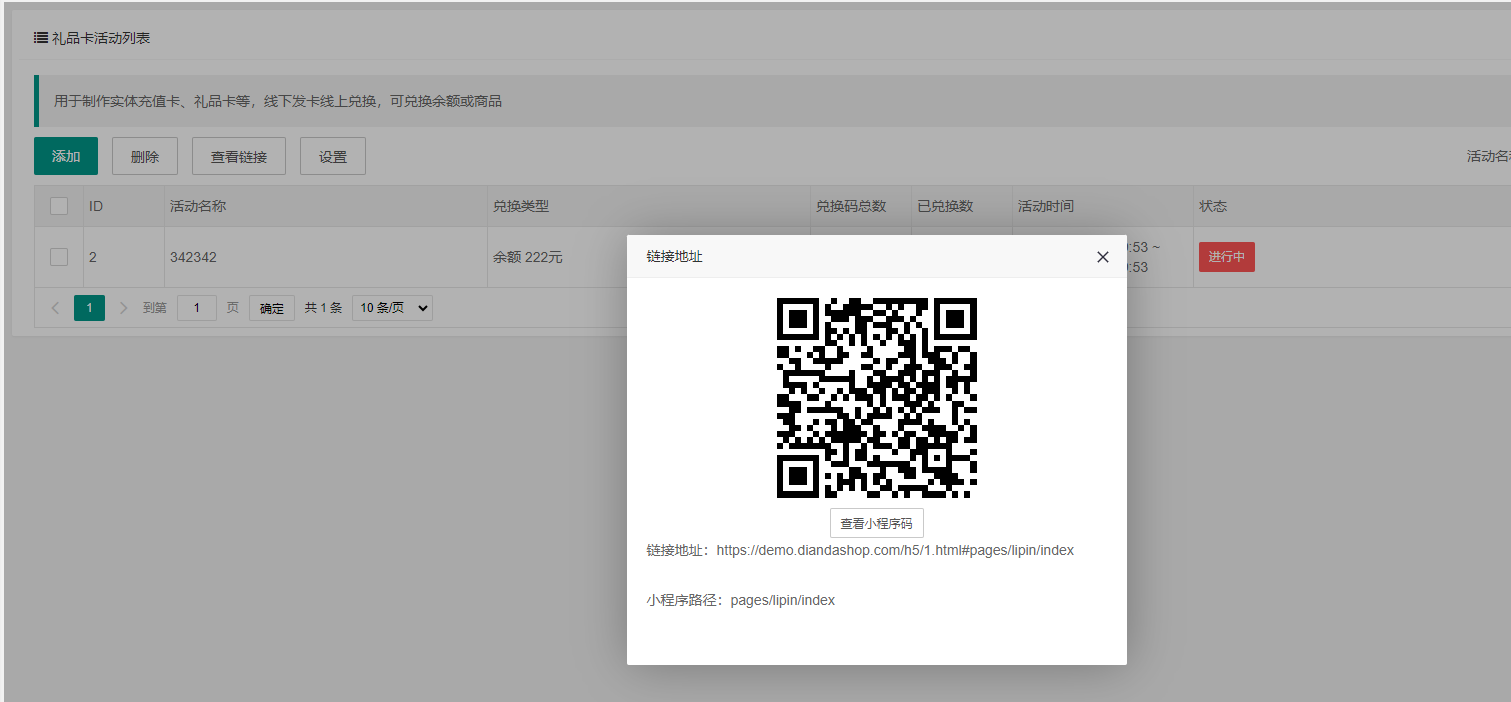Click the previous page arrow
The height and width of the screenshot is (702, 1511).
pos(55,308)
